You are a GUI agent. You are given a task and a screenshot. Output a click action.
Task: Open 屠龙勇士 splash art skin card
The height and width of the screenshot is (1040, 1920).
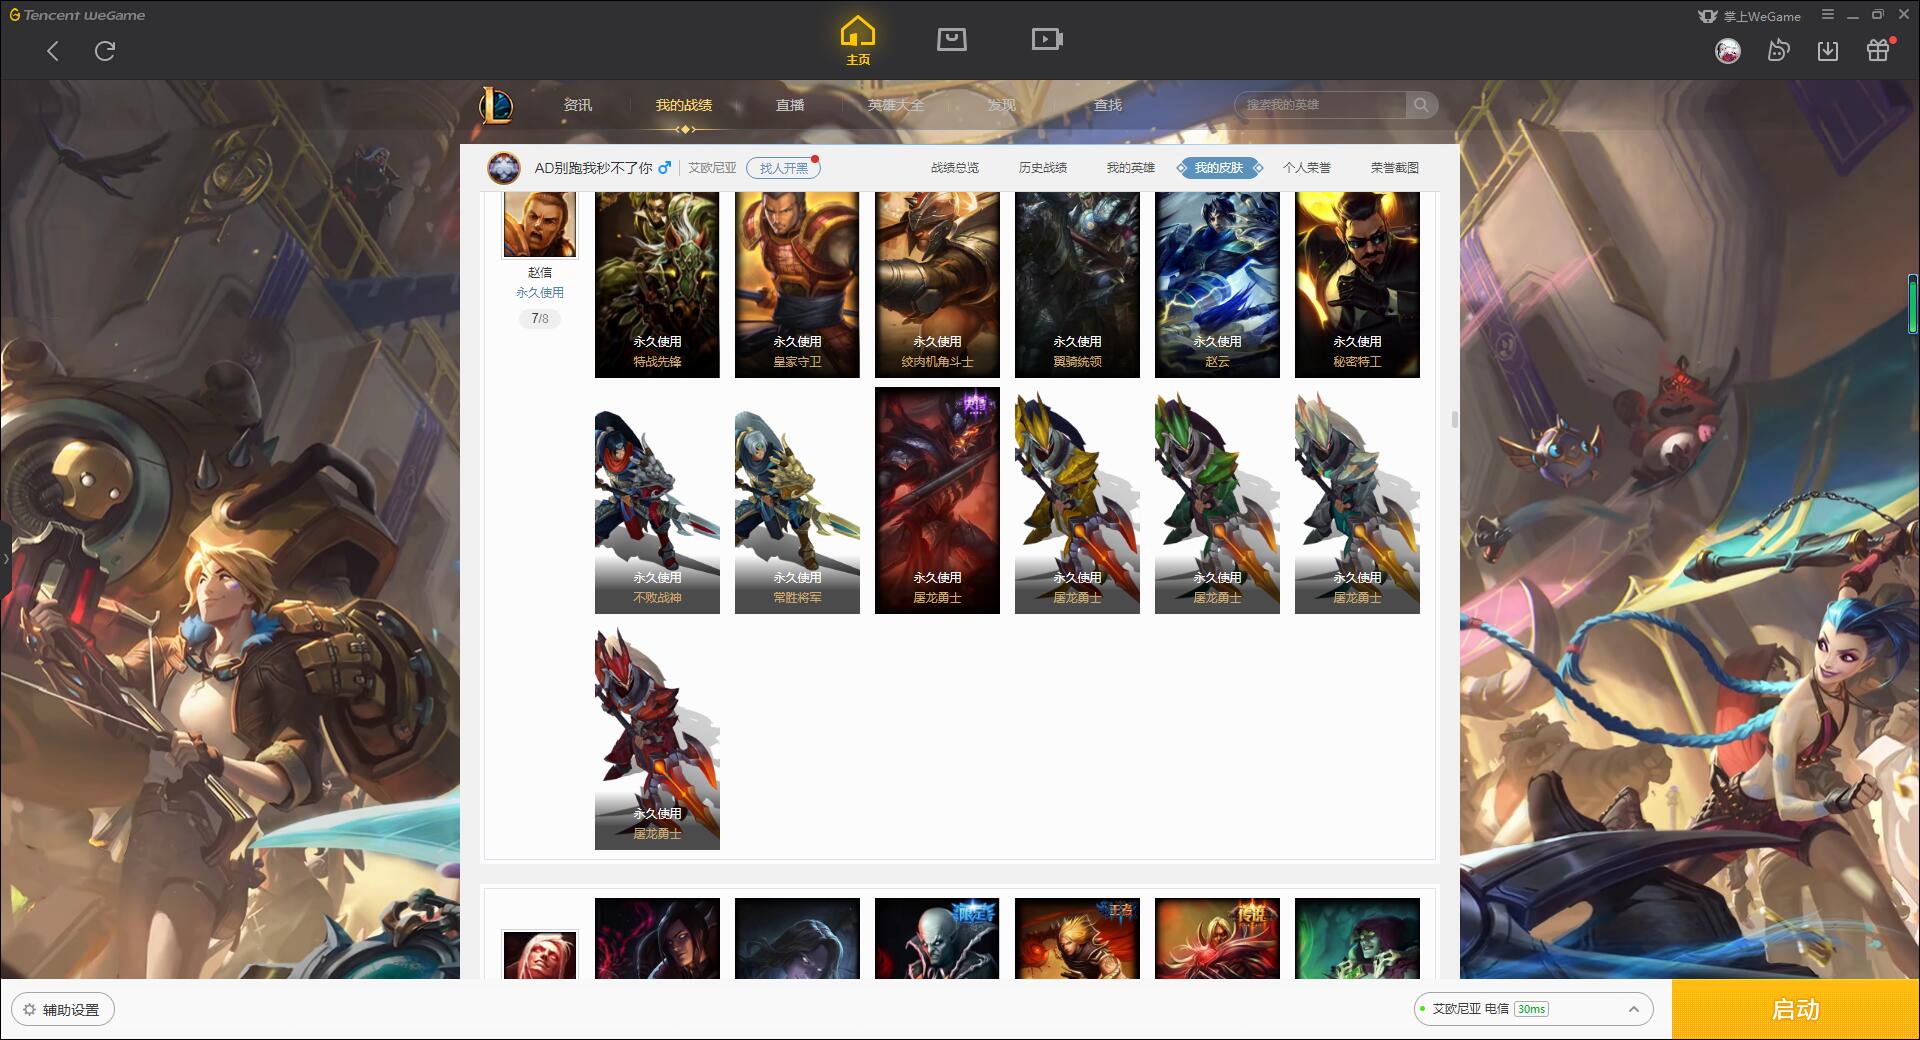coord(937,500)
